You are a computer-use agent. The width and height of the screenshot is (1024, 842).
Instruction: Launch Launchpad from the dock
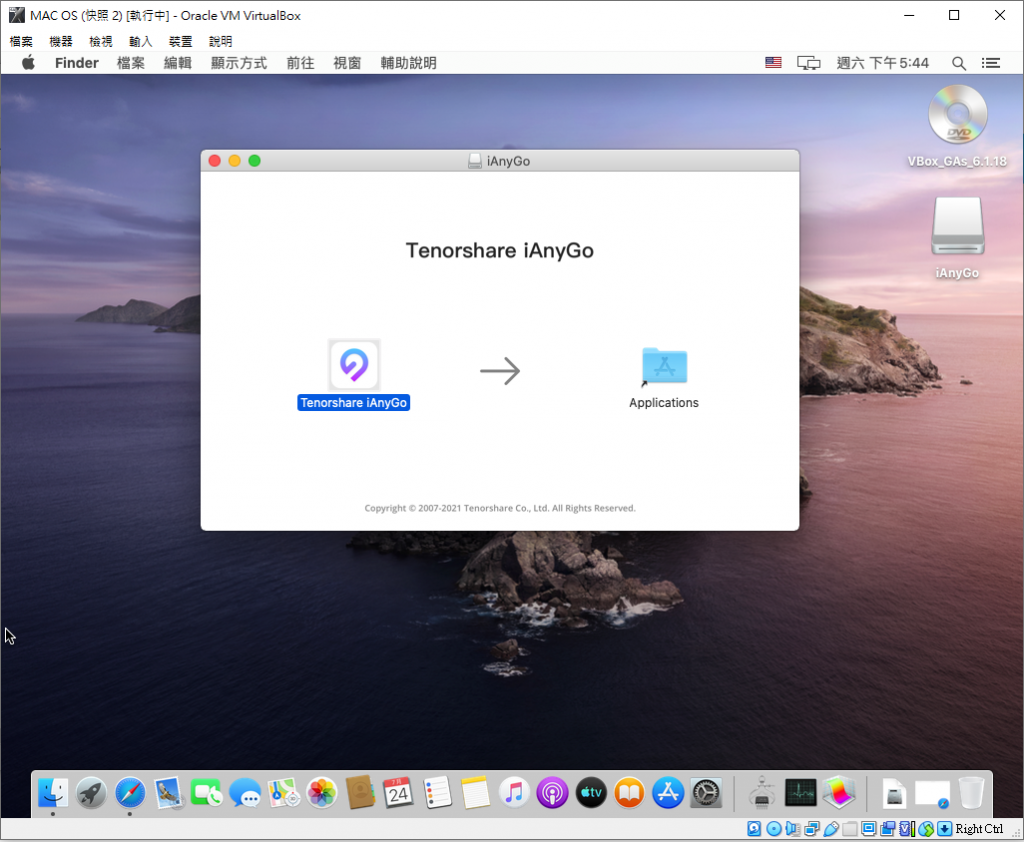tap(91, 793)
